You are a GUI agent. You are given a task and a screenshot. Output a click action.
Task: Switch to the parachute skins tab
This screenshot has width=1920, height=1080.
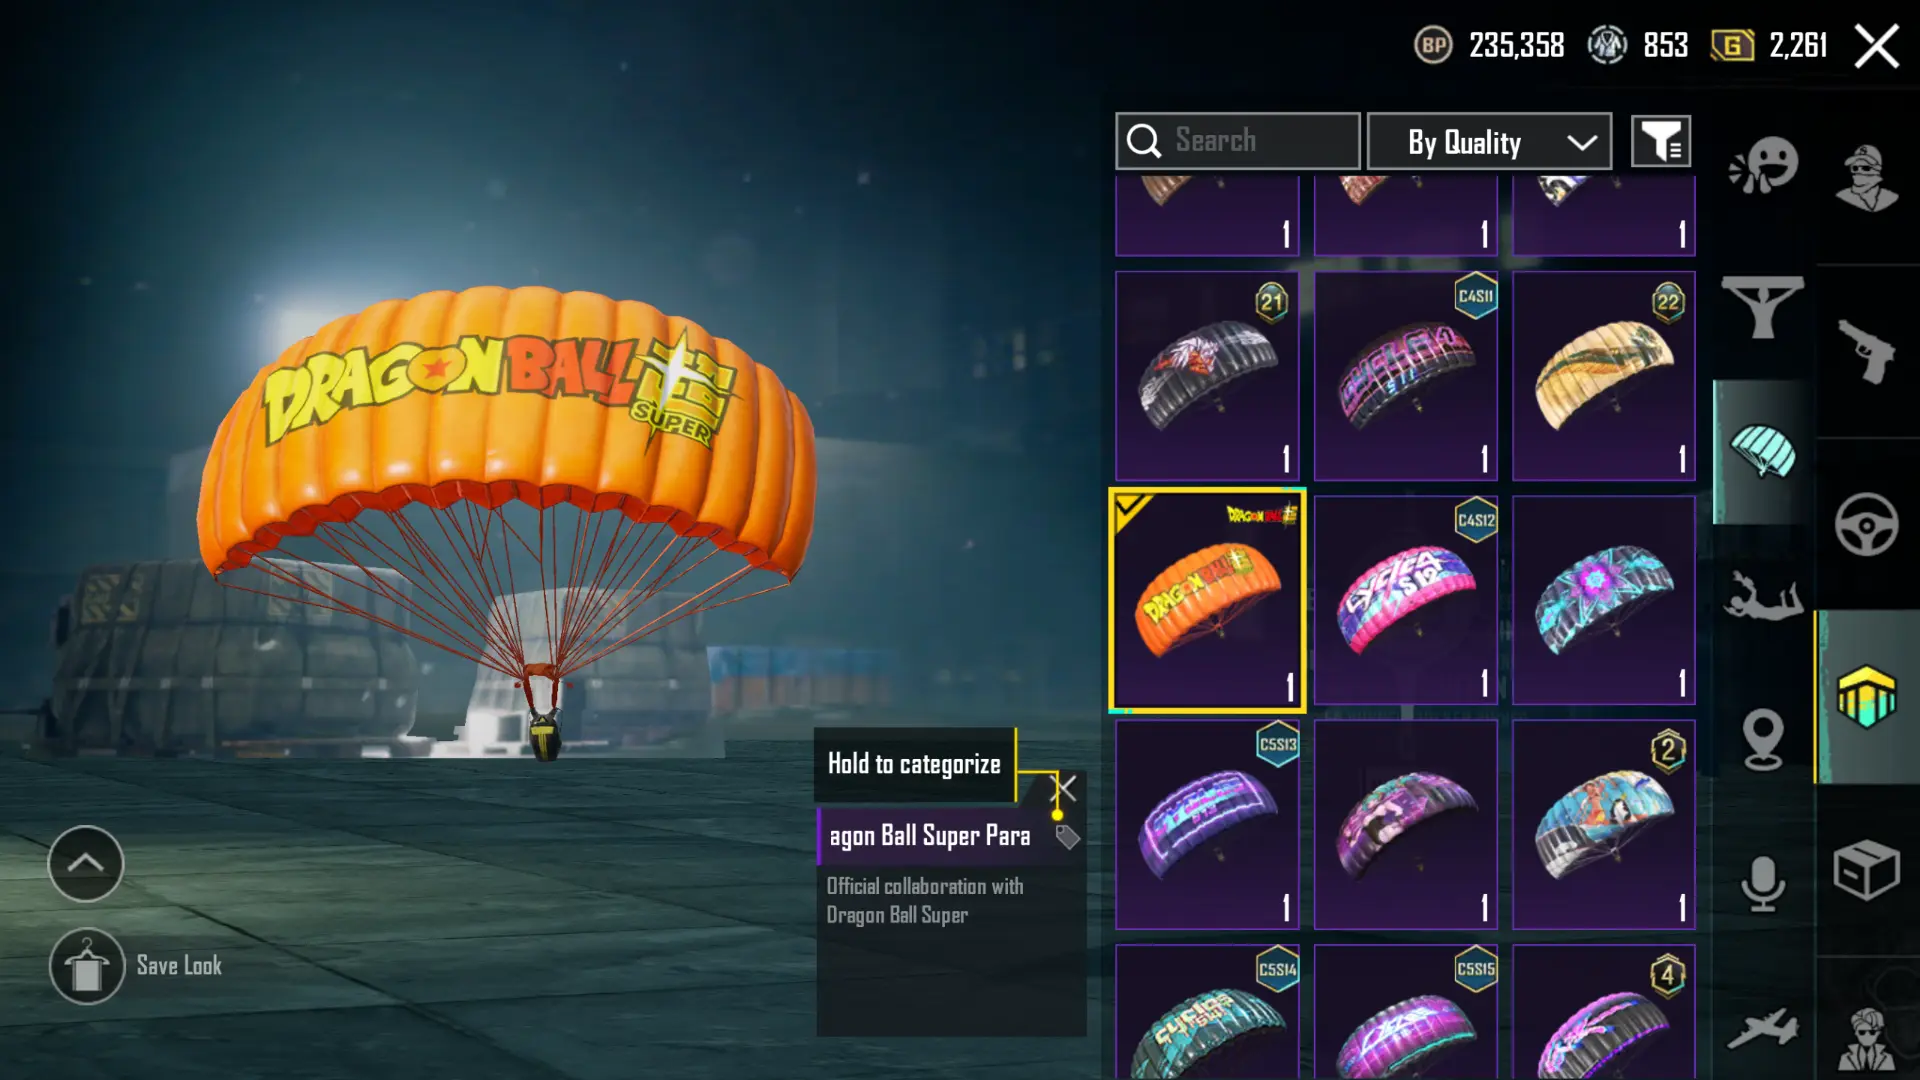[x=1763, y=452]
